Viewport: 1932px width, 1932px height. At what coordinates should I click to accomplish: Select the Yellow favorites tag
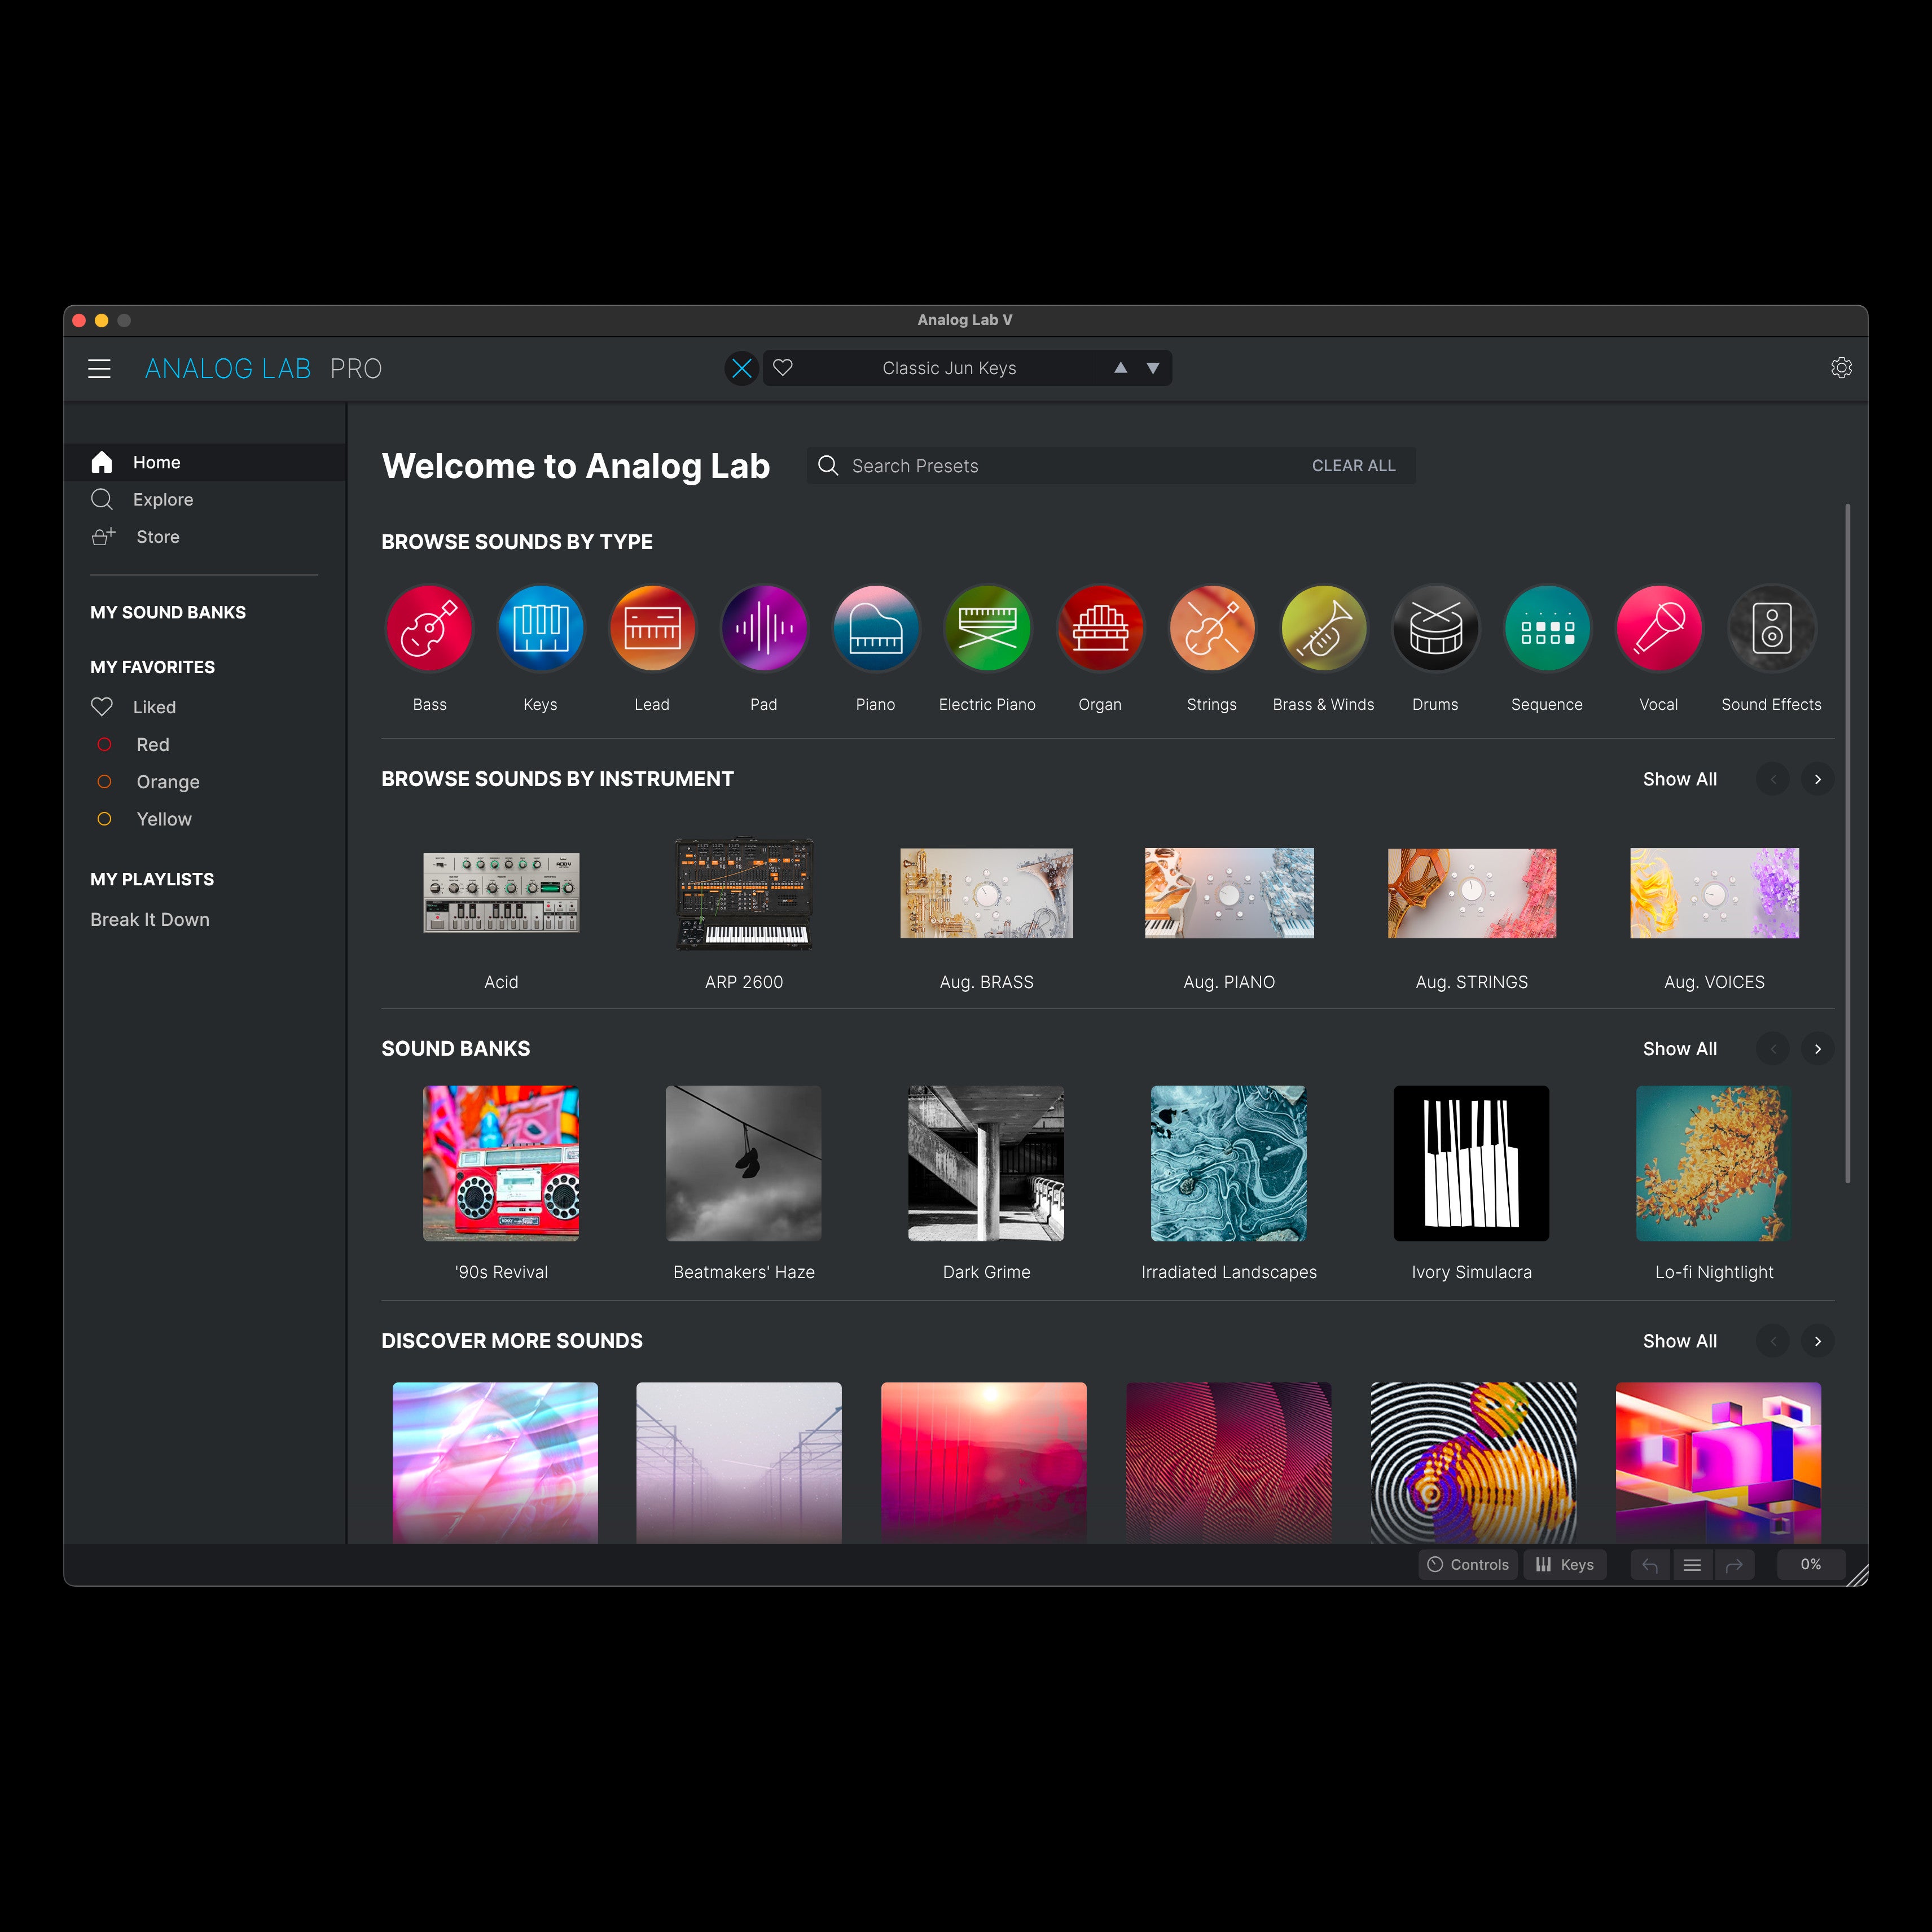[x=205, y=819]
